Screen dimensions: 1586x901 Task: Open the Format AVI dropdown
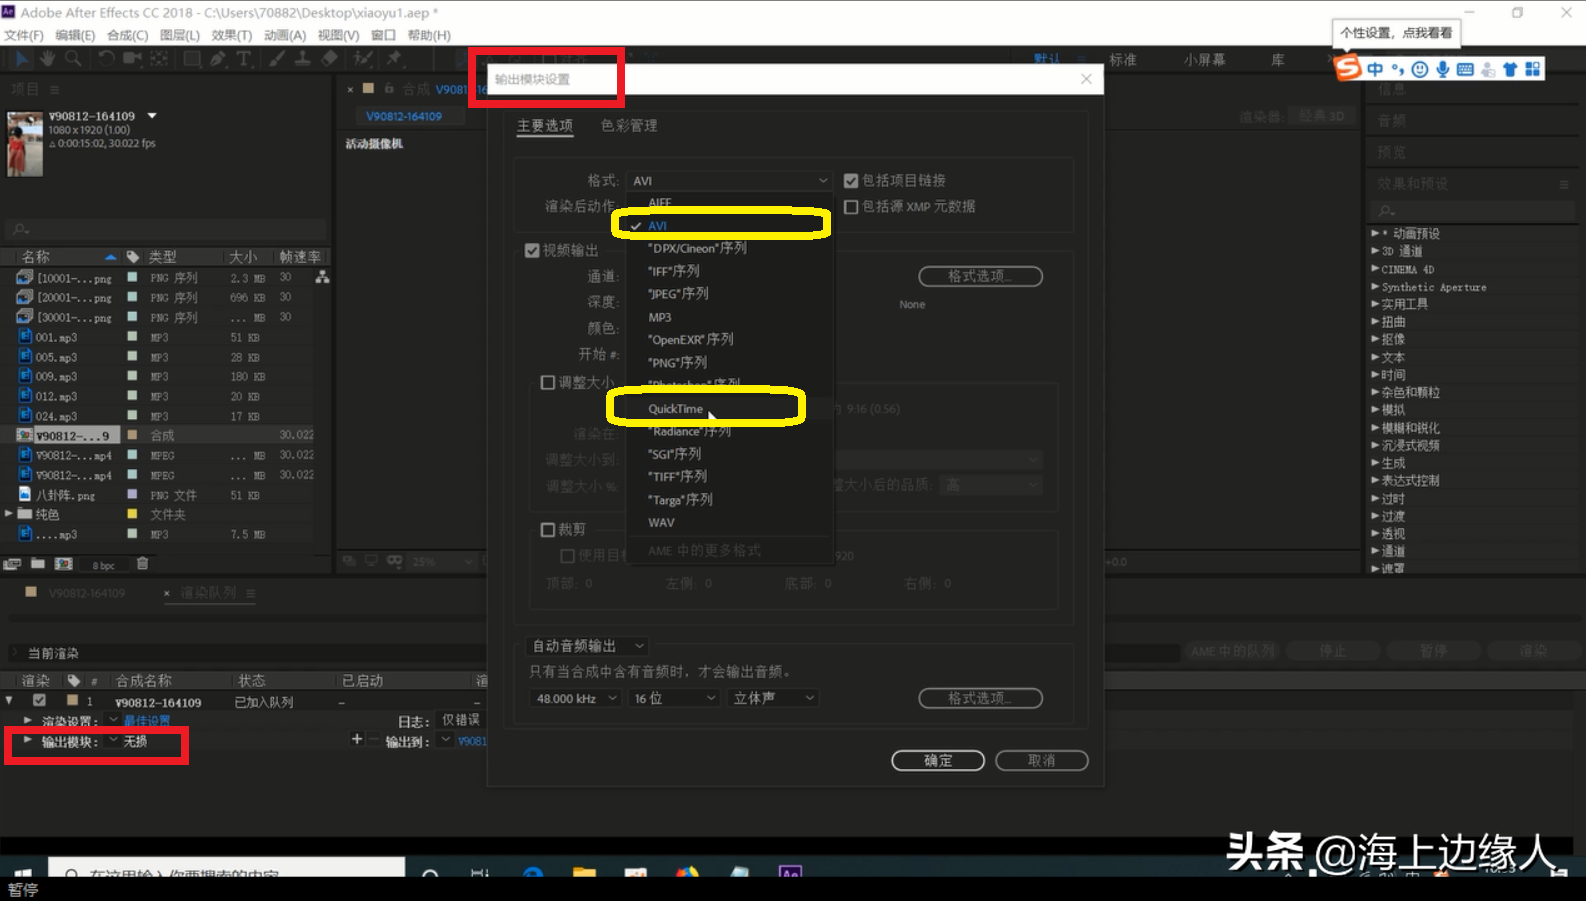730,181
